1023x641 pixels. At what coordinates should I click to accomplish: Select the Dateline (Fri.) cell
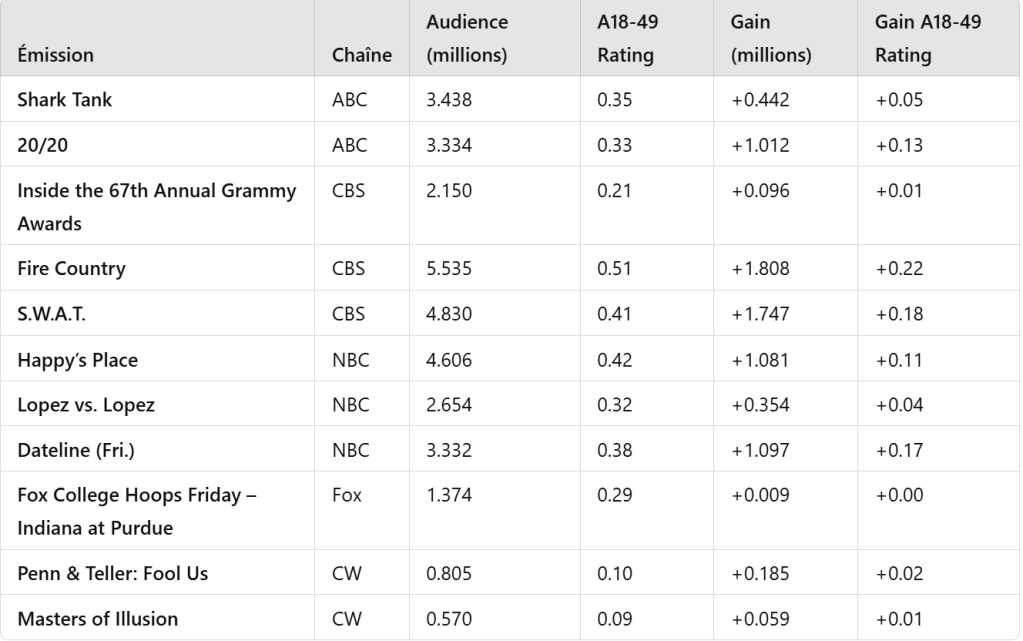[75, 450]
